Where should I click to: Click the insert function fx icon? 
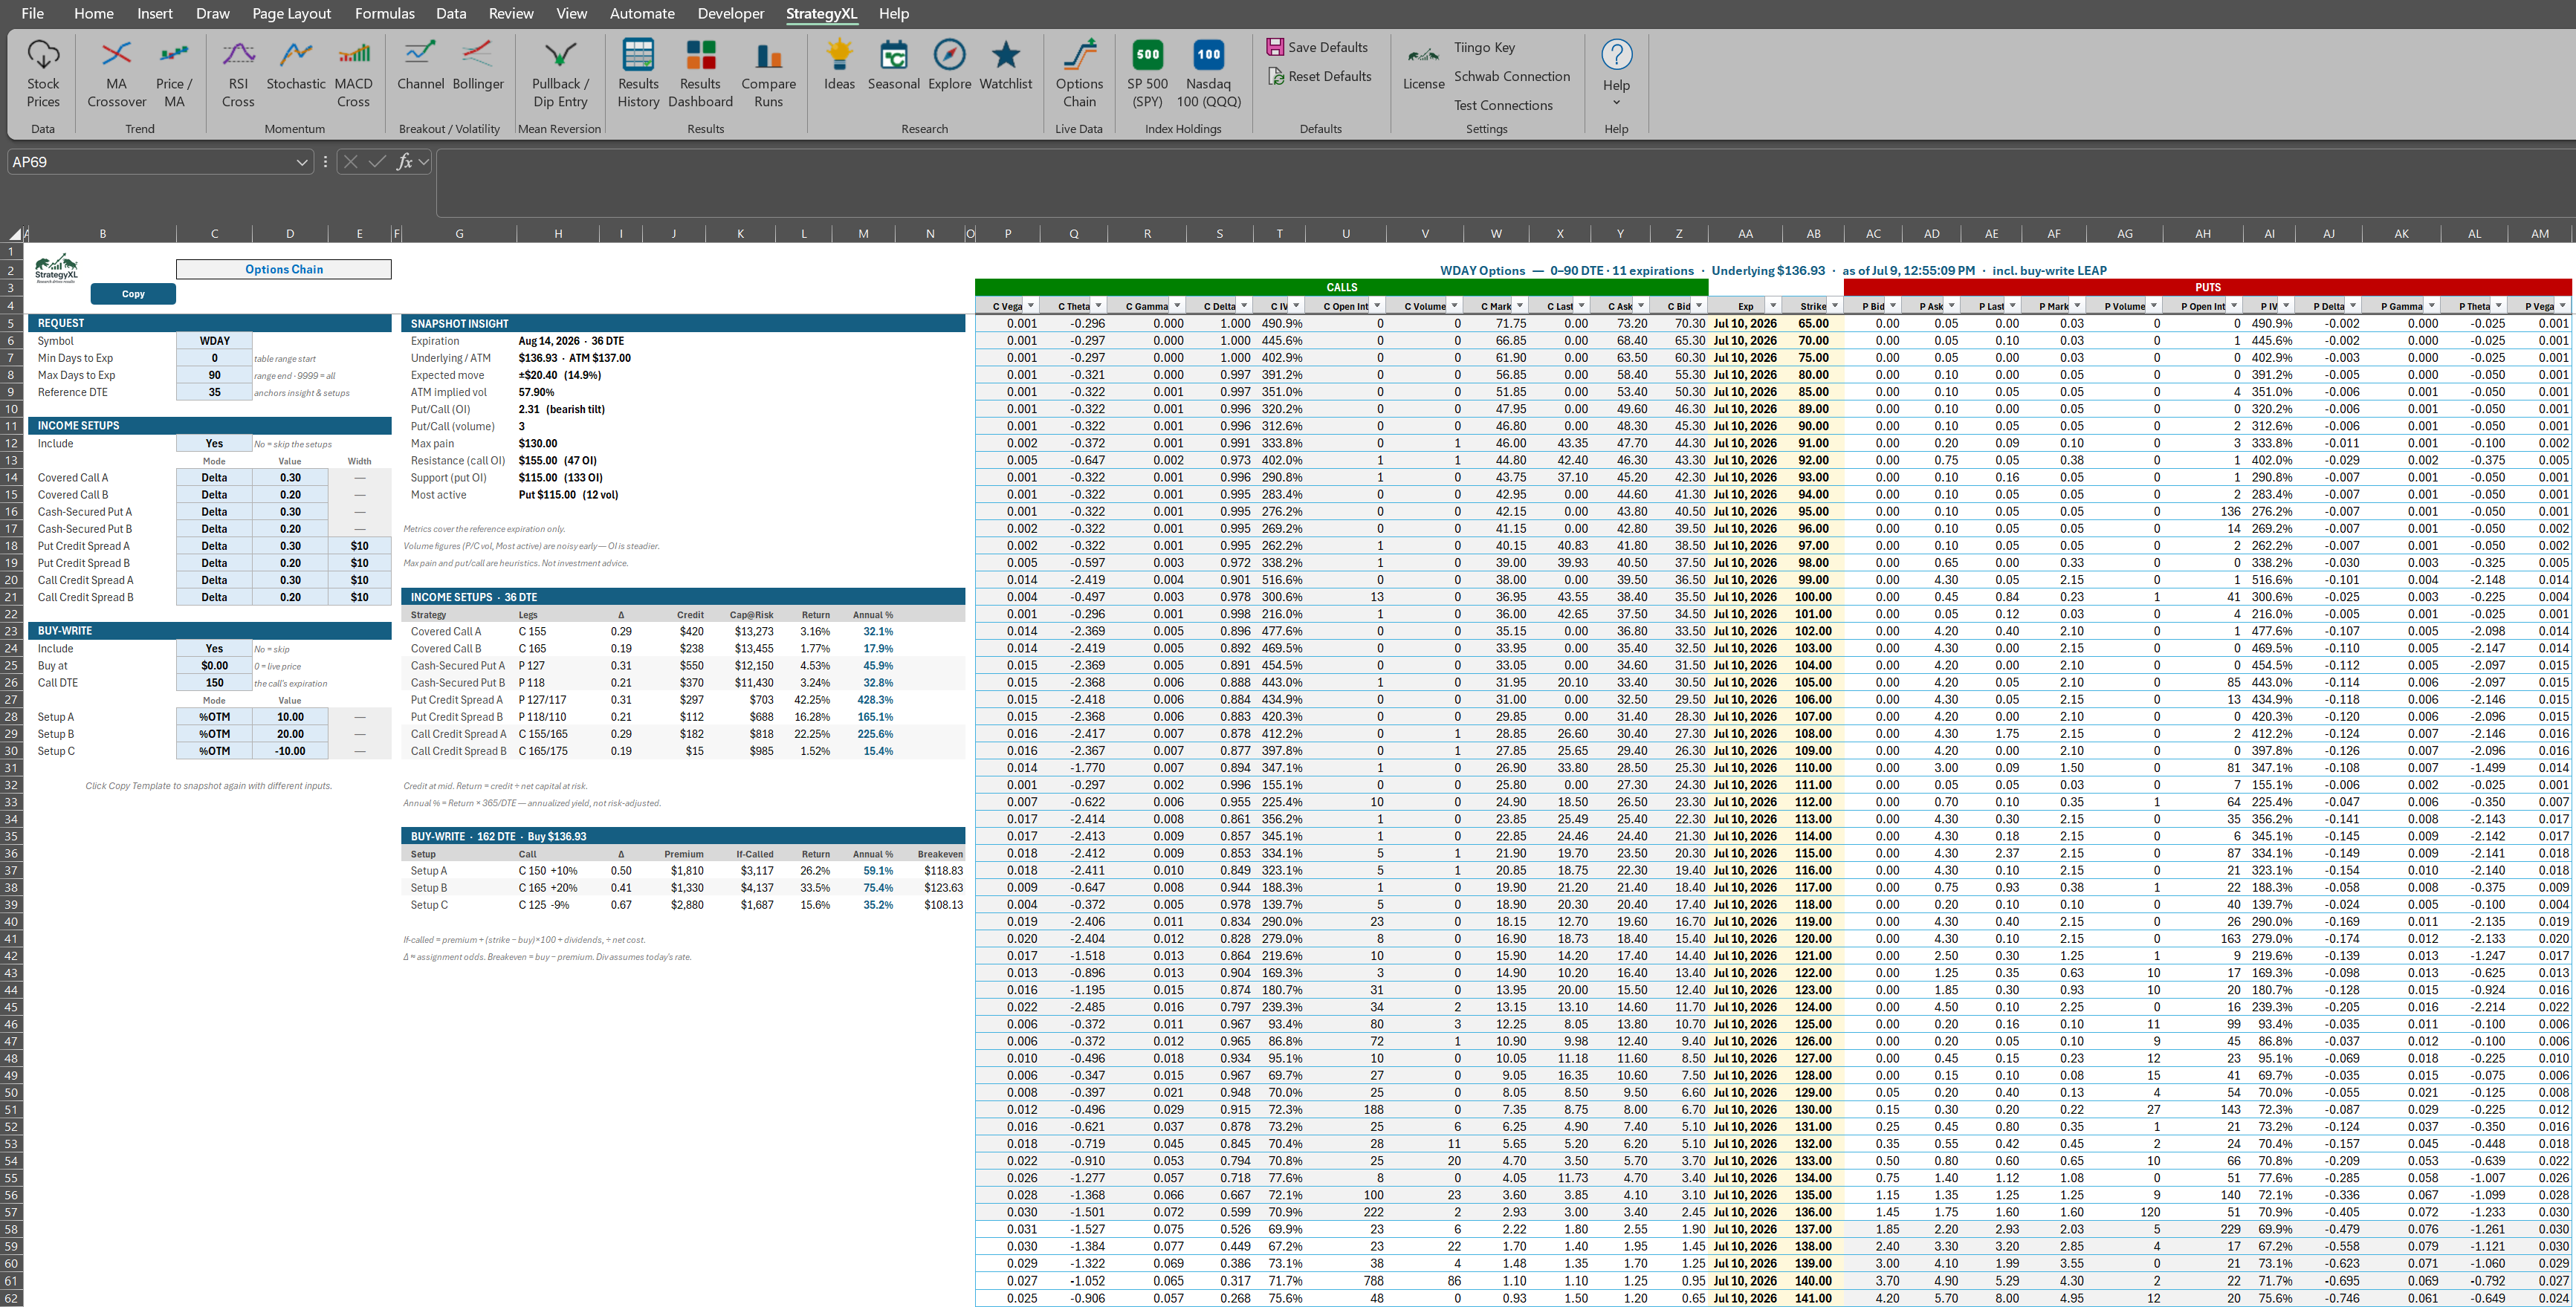(404, 162)
